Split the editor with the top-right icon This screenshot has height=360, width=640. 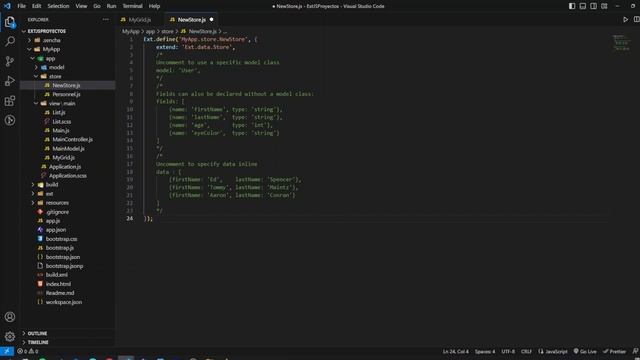click(x=636, y=20)
